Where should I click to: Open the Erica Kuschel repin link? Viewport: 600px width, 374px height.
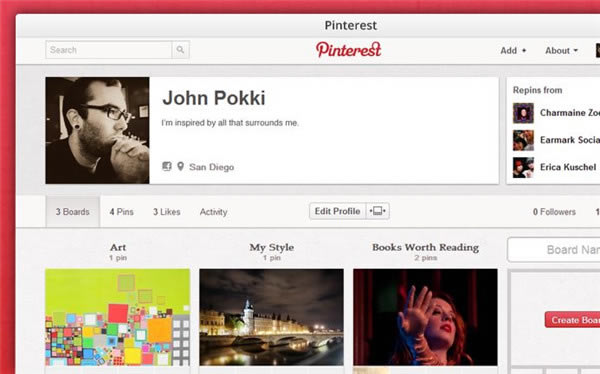tap(568, 167)
